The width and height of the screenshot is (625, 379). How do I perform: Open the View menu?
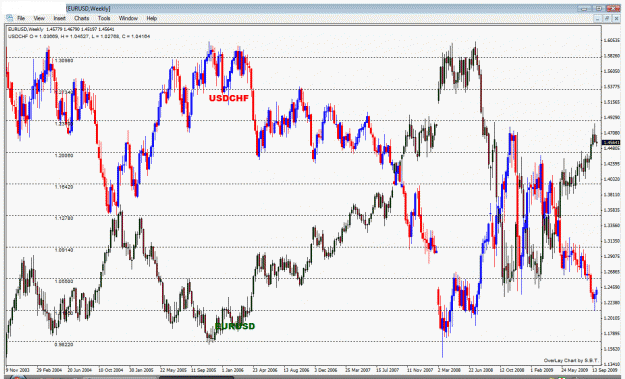[x=39, y=18]
